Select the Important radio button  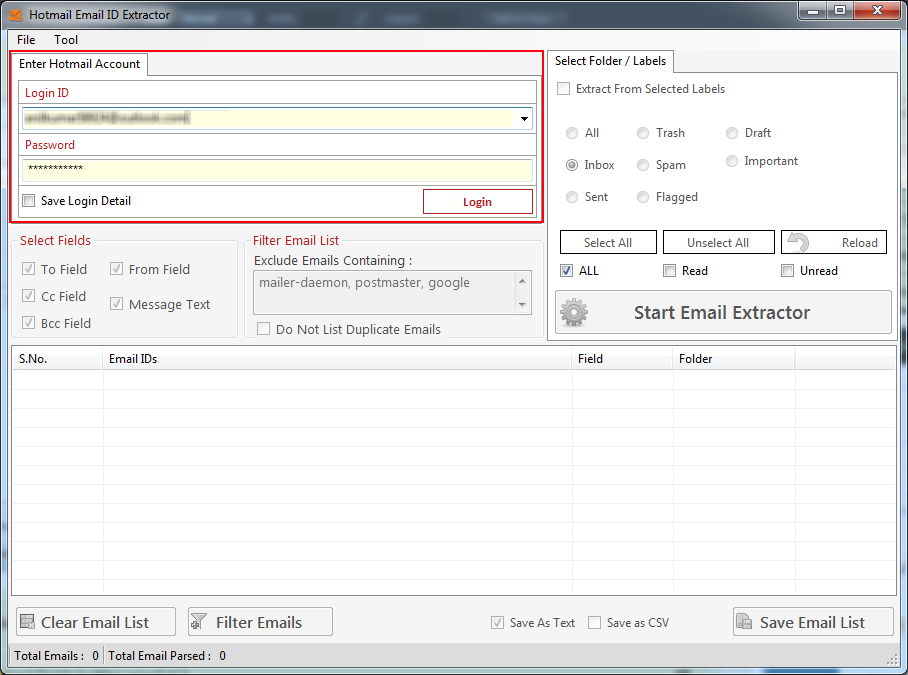pyautogui.click(x=732, y=161)
